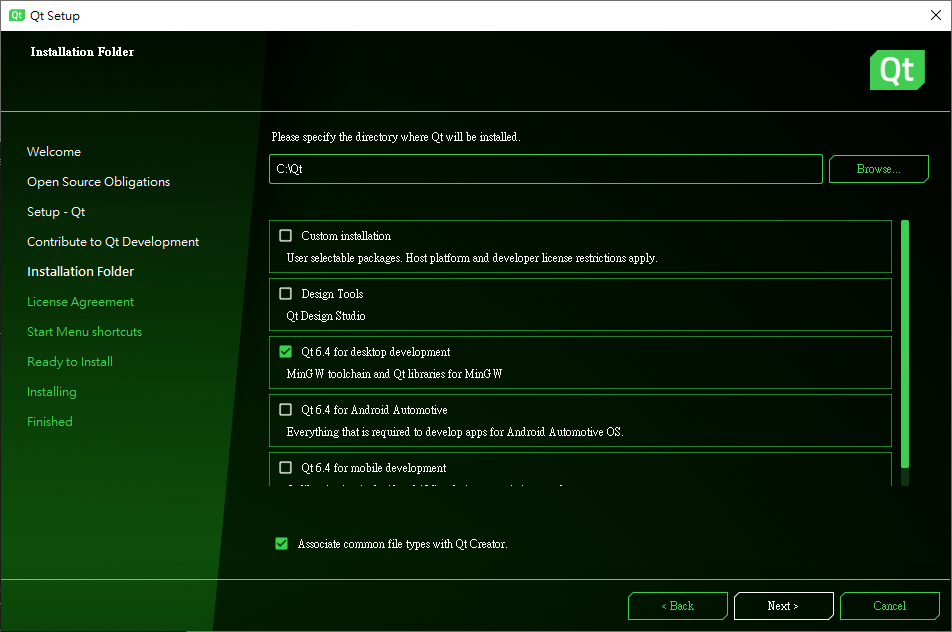952x632 pixels.
Task: Click the Browse... button
Action: (x=879, y=169)
